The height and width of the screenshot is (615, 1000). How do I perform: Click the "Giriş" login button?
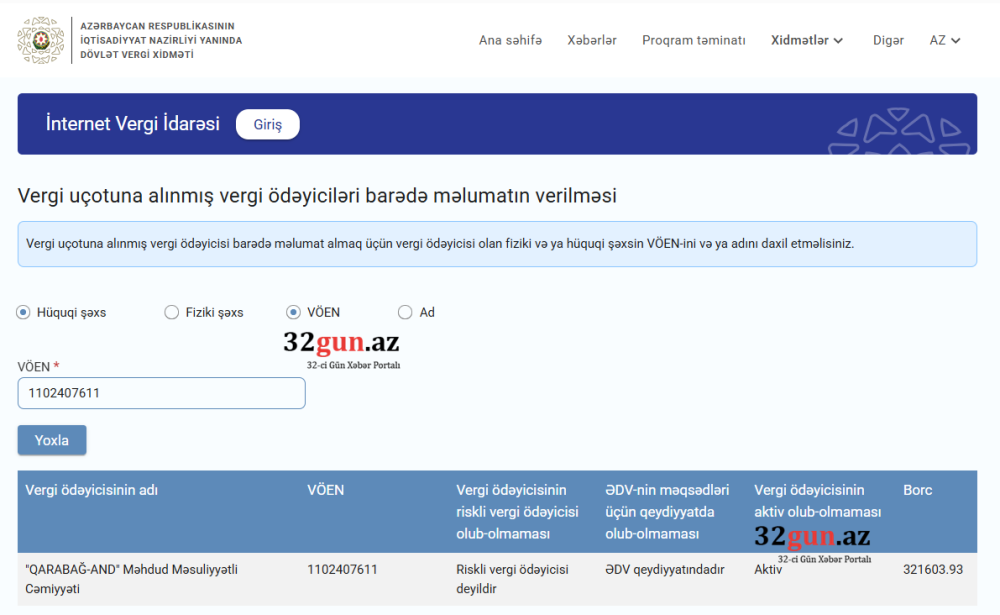267,123
